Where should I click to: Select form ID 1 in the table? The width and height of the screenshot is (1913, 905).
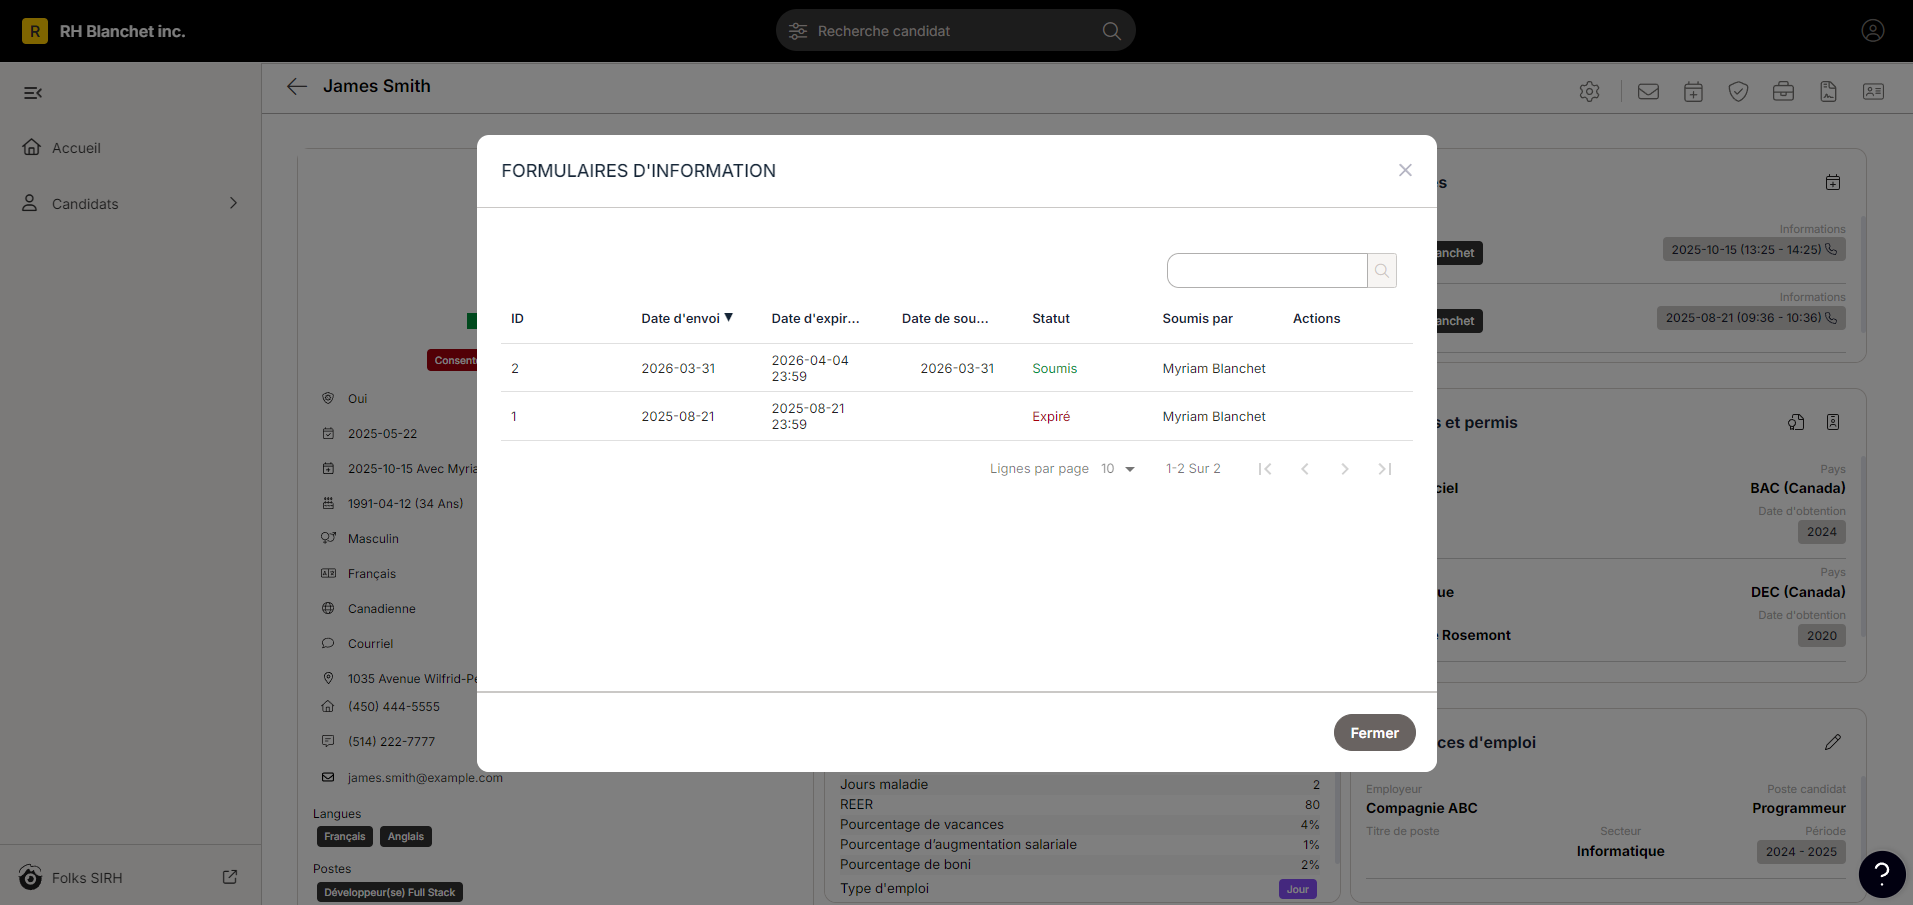click(514, 417)
